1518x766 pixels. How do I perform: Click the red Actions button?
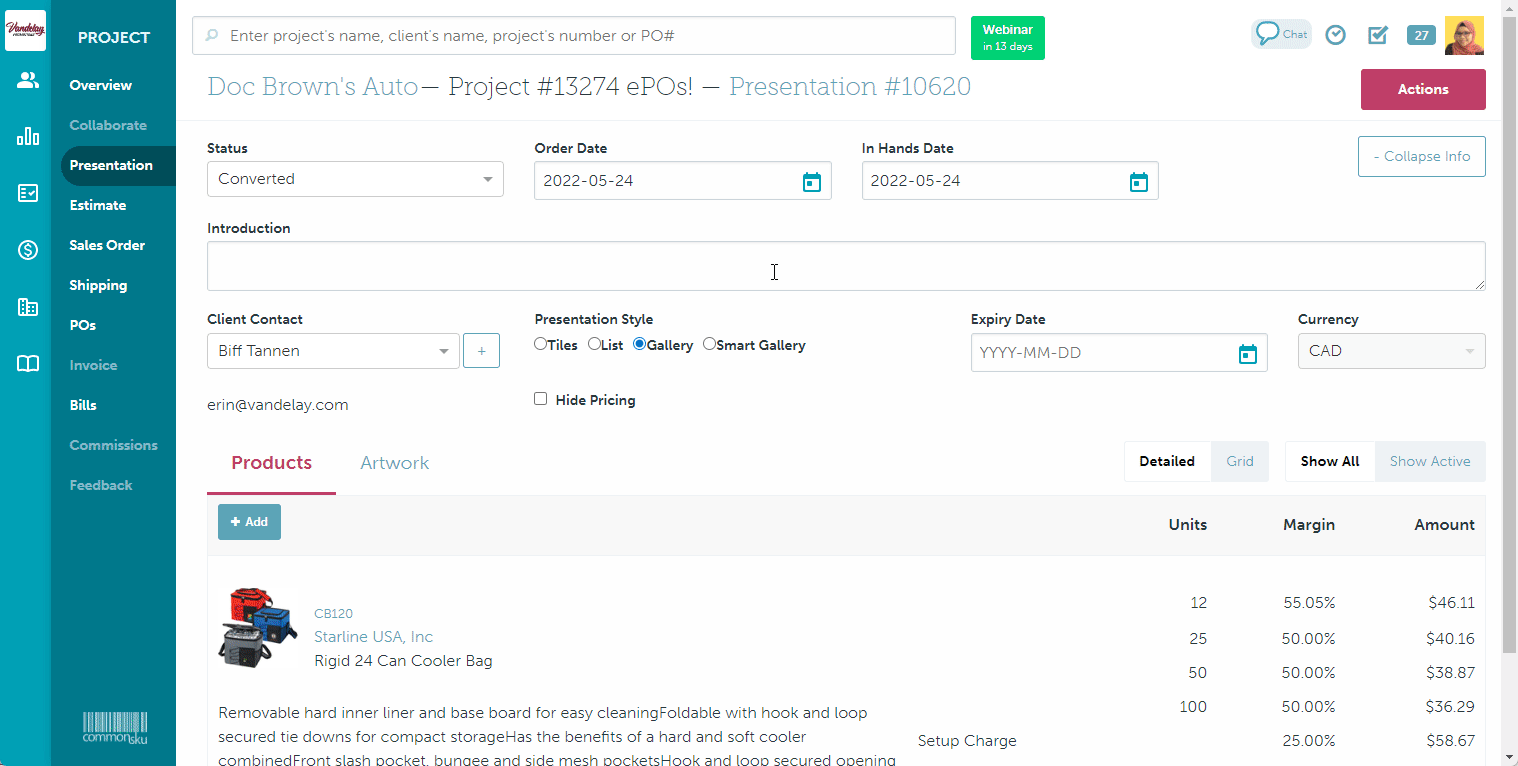pos(1422,89)
